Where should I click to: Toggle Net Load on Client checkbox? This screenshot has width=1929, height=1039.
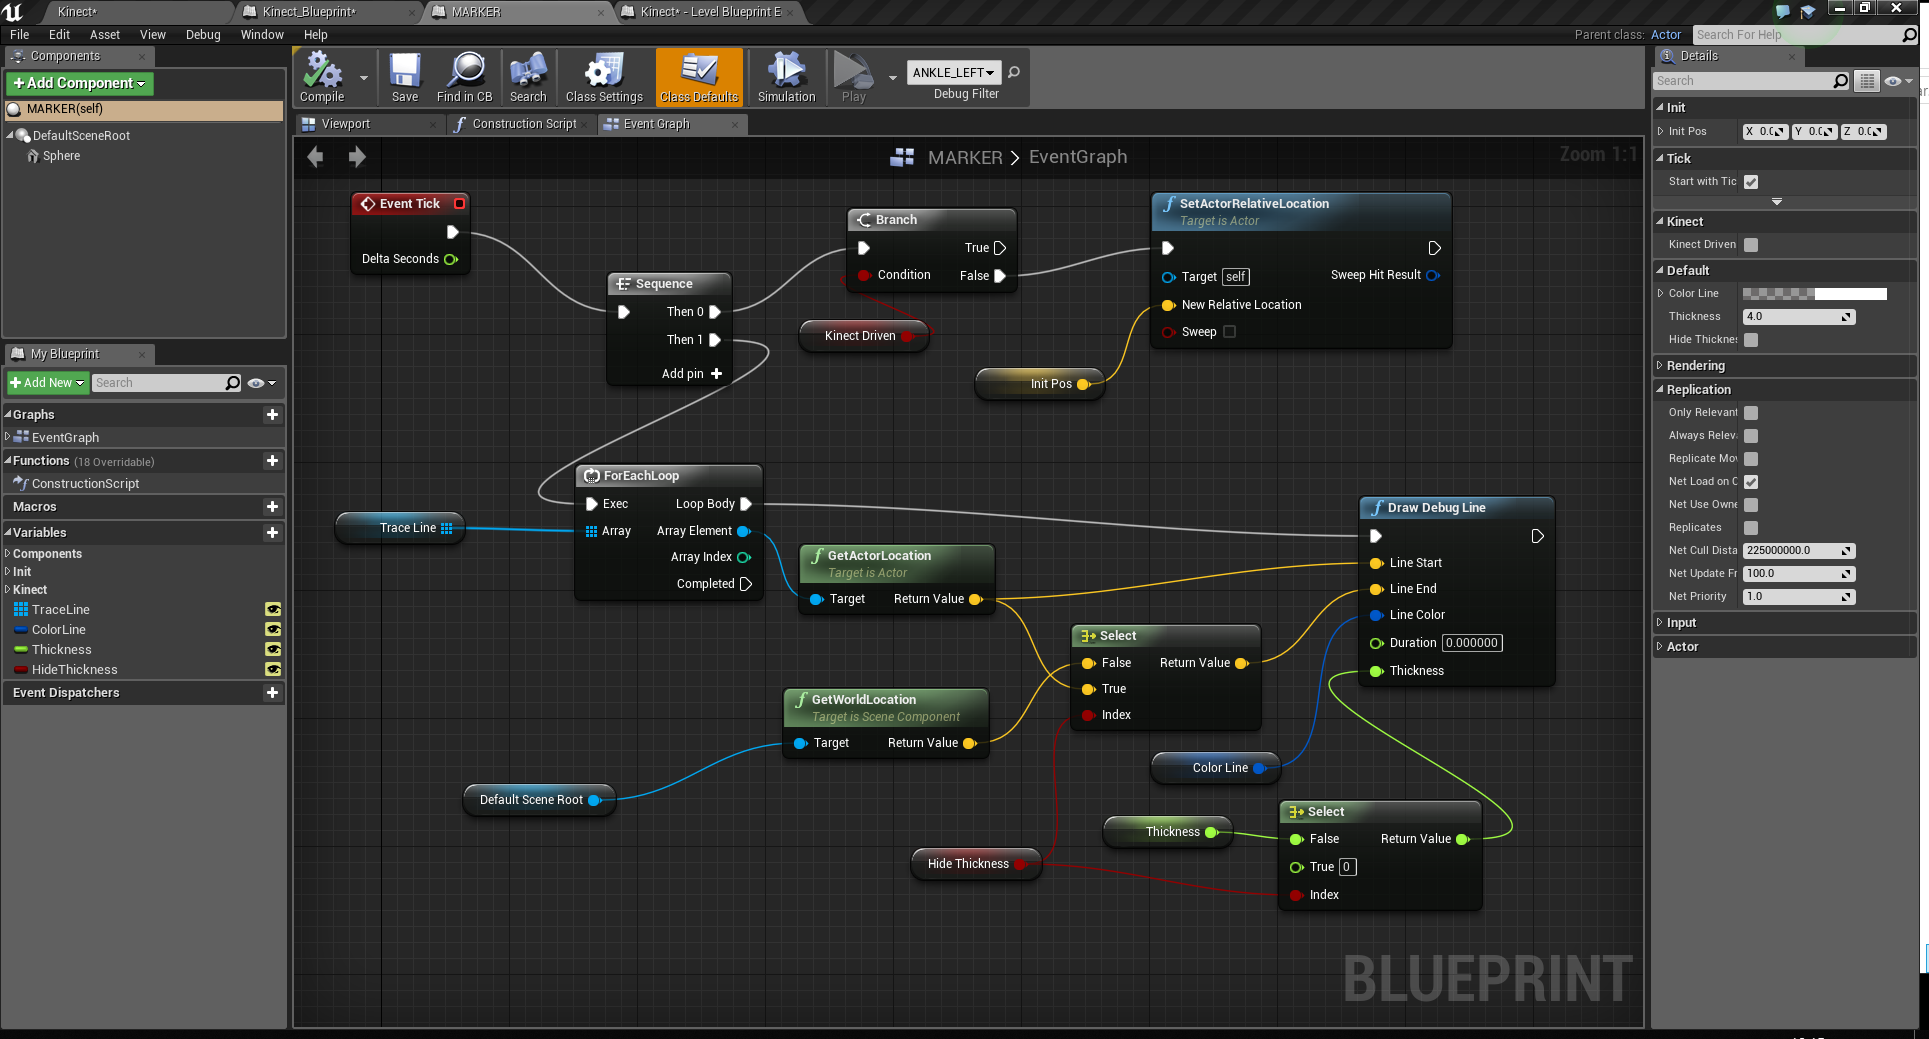pos(1751,482)
